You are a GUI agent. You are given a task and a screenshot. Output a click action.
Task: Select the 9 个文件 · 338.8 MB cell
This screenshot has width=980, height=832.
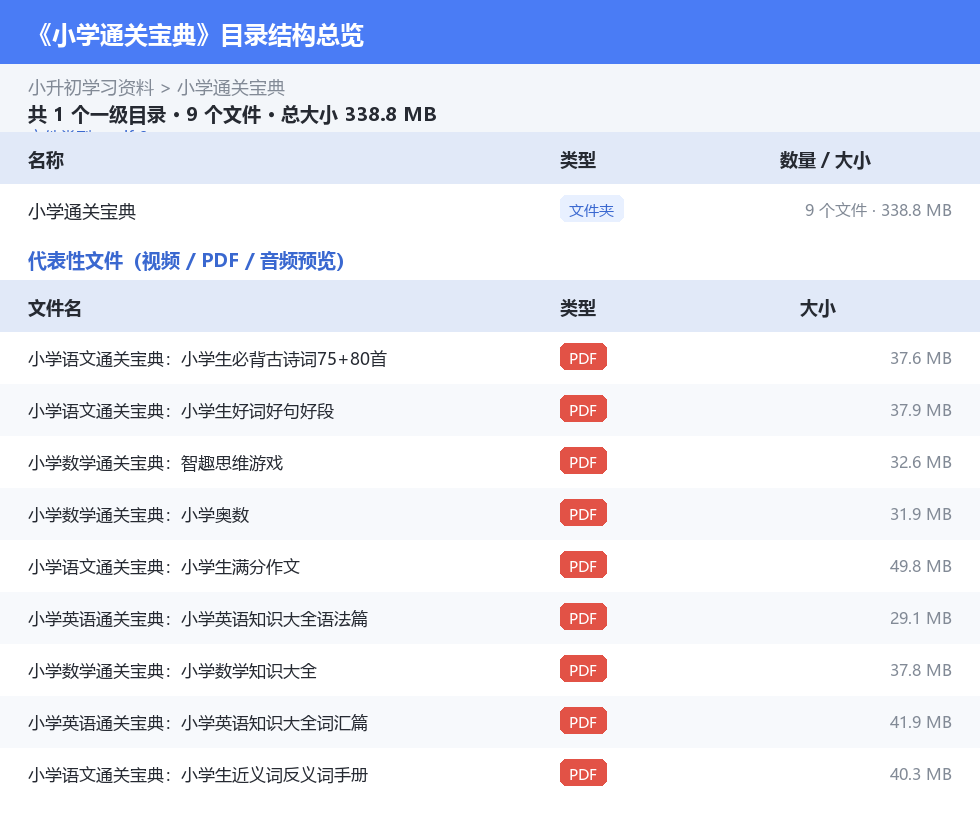click(878, 210)
